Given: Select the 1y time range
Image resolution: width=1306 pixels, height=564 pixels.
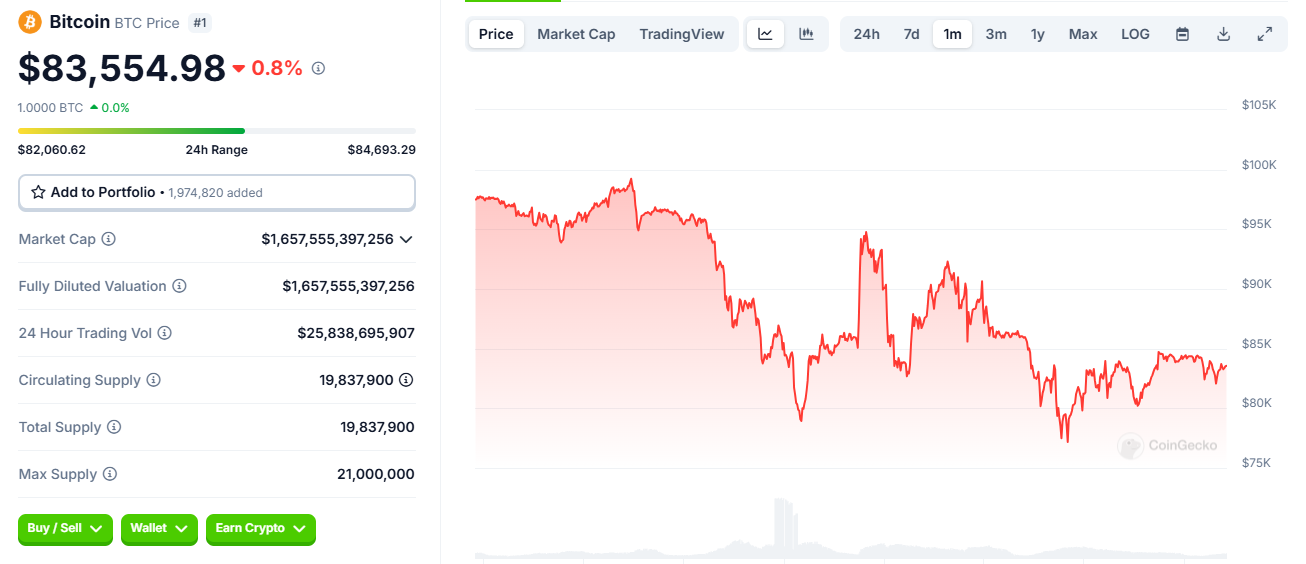Looking at the screenshot, I should (1038, 34).
